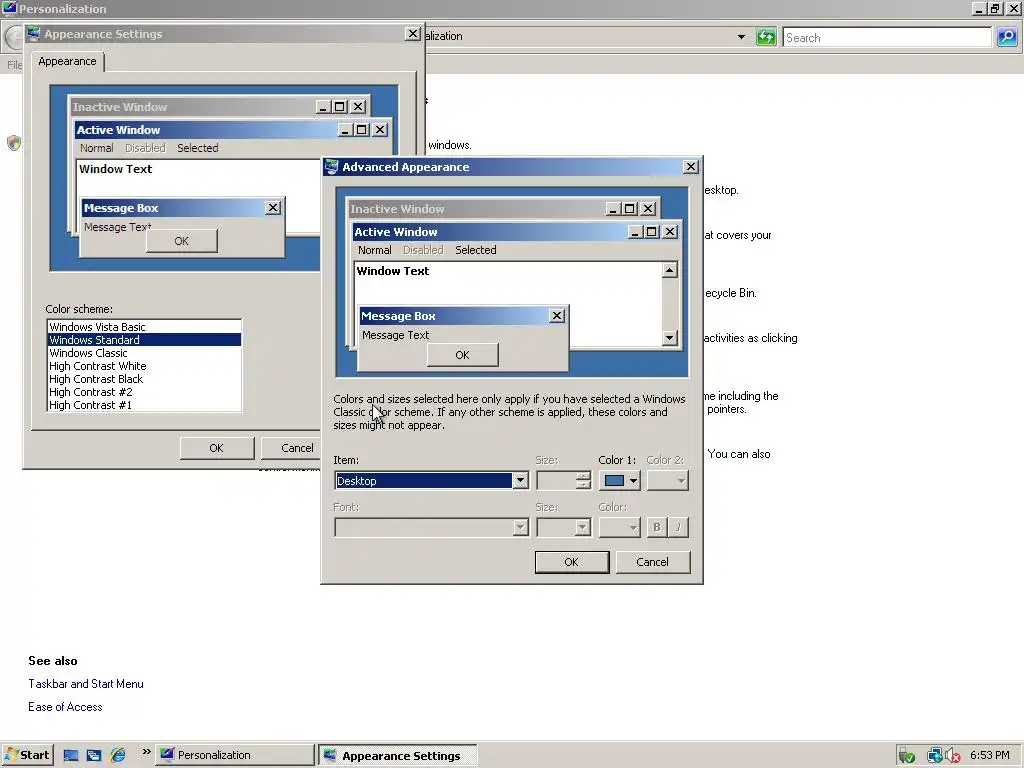The height and width of the screenshot is (768, 1024).
Task: Click Active Window close X in Advanced preview
Action: [670, 232]
